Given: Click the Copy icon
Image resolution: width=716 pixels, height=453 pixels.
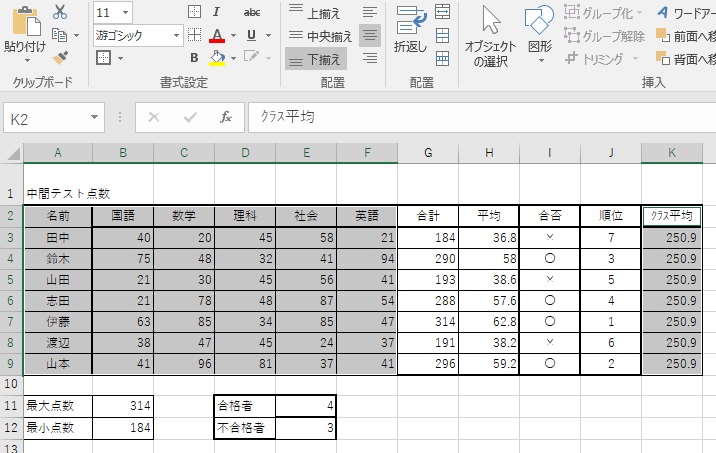Looking at the screenshot, I should coord(59,35).
